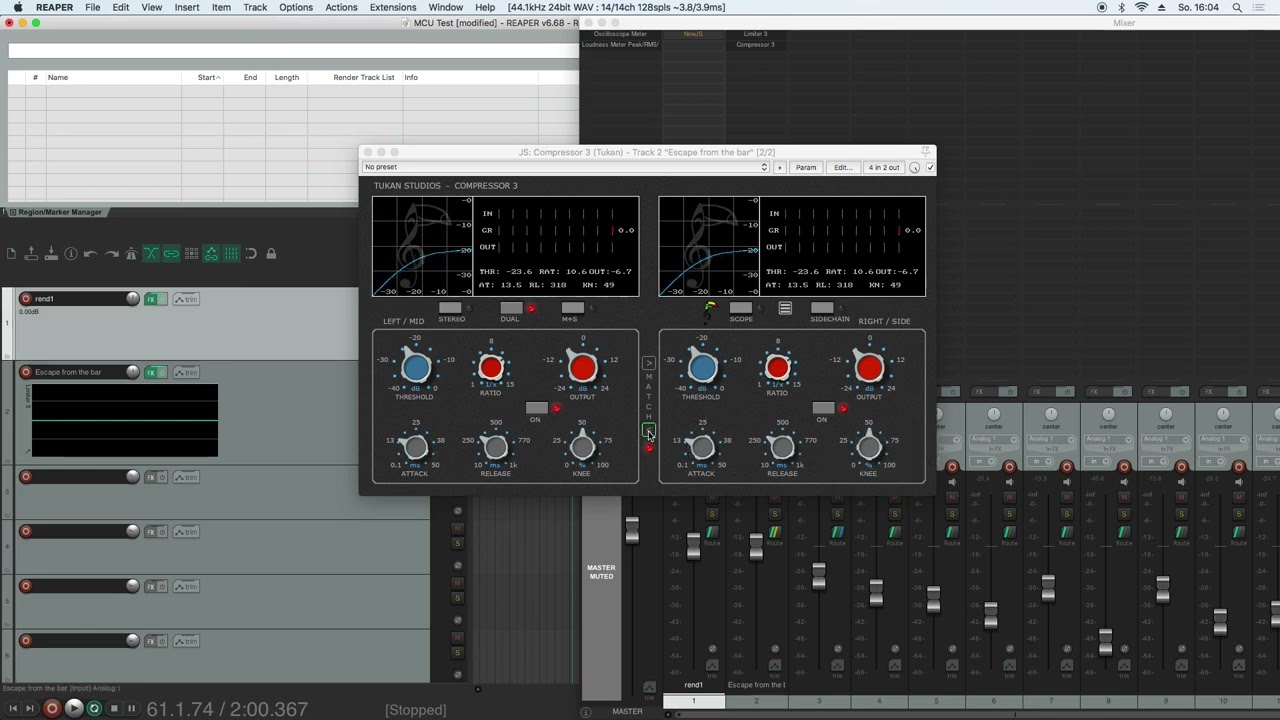Arm record on rend1 track
1280x720 pixels.
(x=26, y=299)
